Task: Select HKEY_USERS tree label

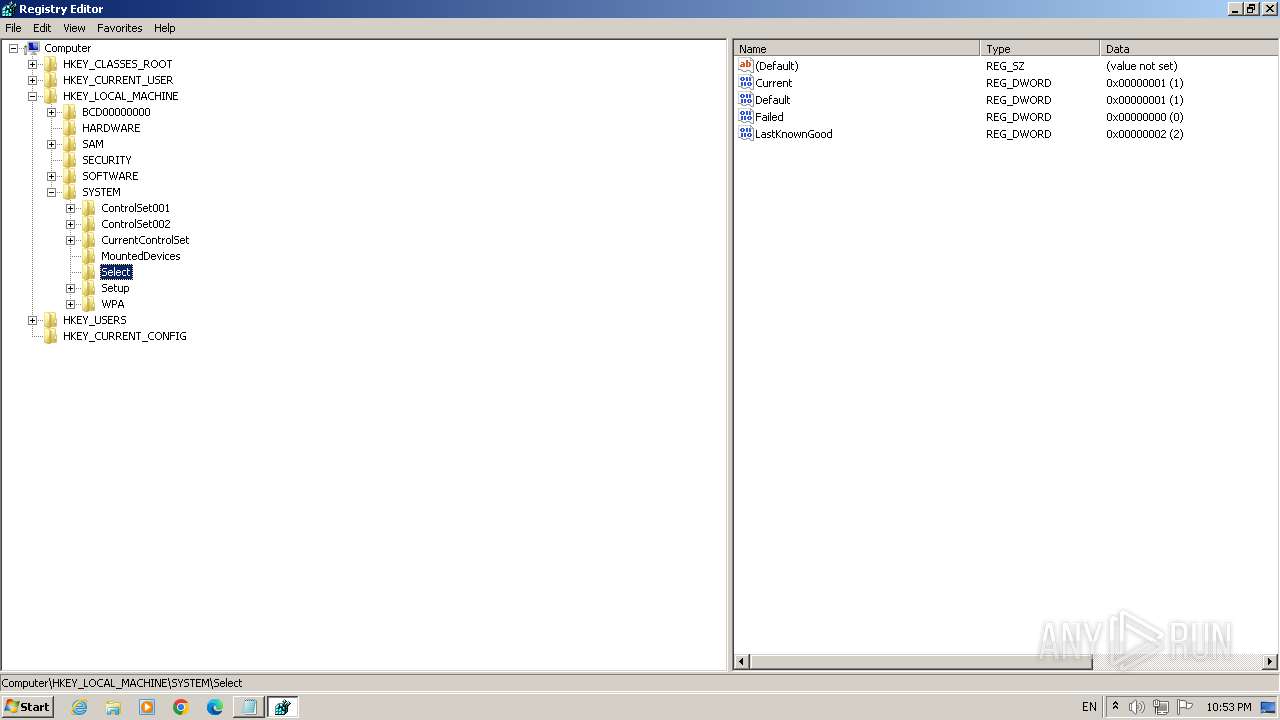Action: coord(95,320)
